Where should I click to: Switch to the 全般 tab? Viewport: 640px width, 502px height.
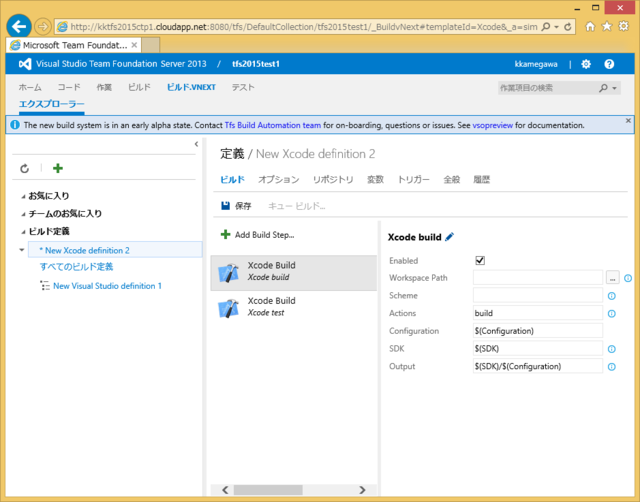click(x=451, y=180)
